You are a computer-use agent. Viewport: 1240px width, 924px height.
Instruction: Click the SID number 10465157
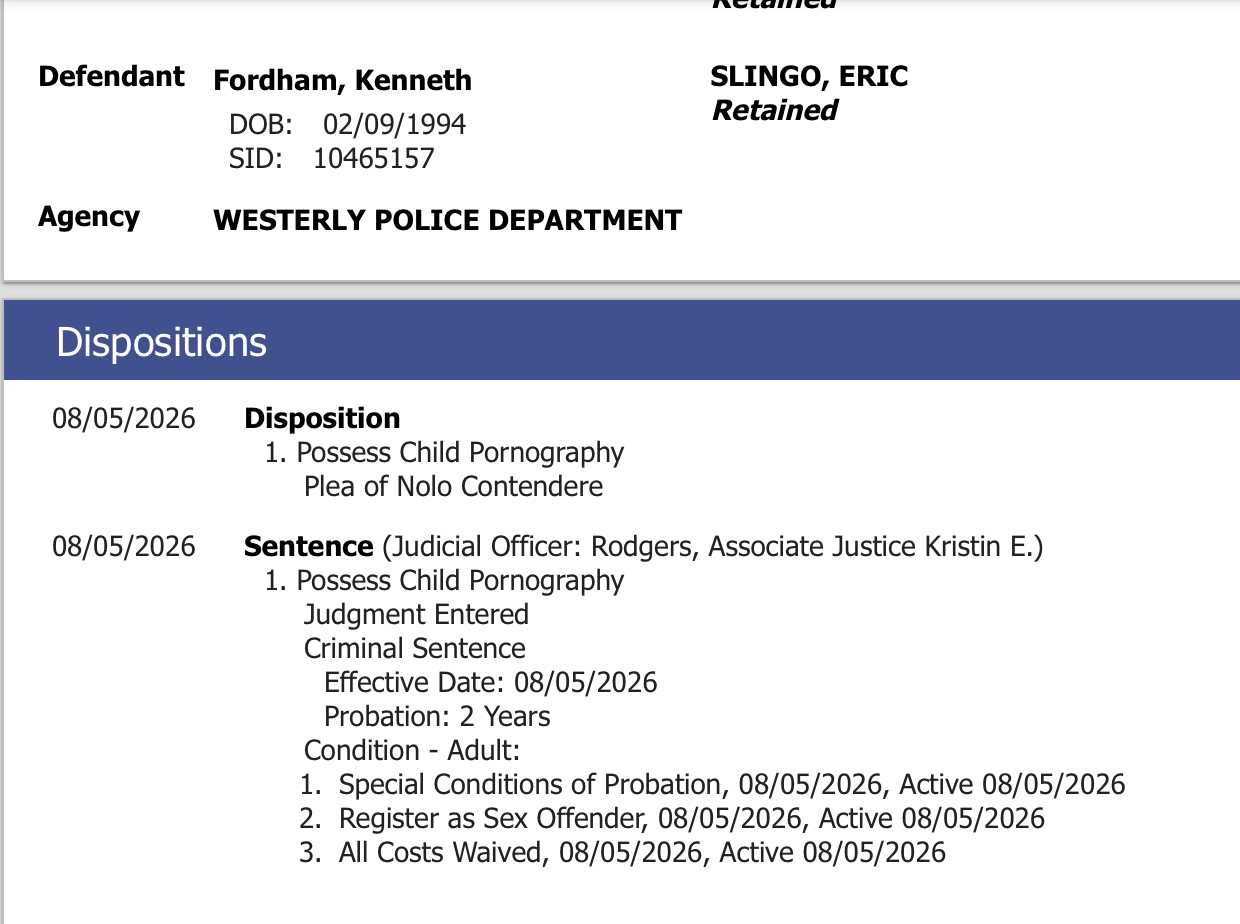click(x=374, y=158)
